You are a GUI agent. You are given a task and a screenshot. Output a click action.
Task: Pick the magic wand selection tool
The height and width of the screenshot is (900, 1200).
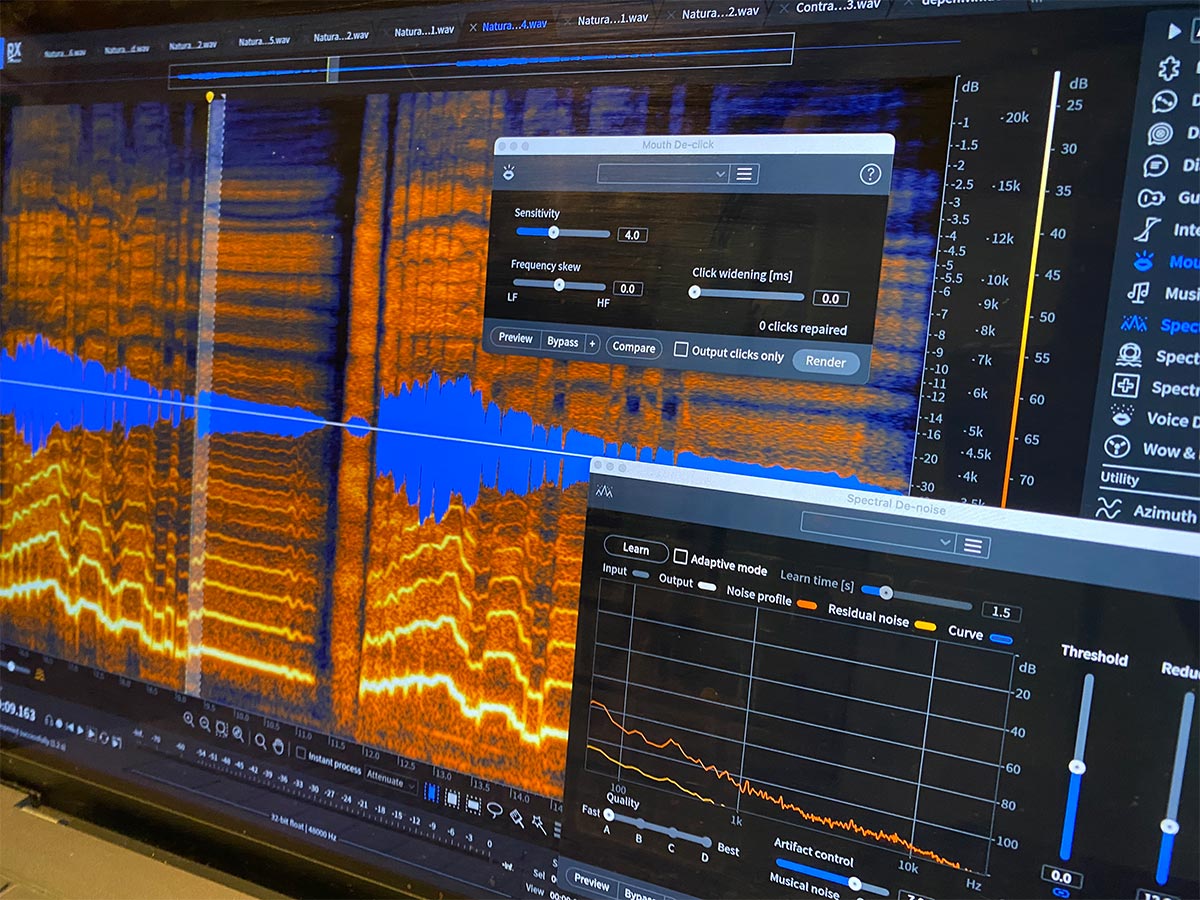(x=539, y=822)
